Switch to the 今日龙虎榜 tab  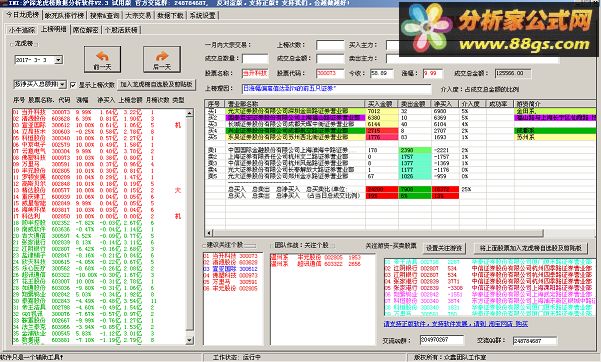pyautogui.click(x=23, y=15)
